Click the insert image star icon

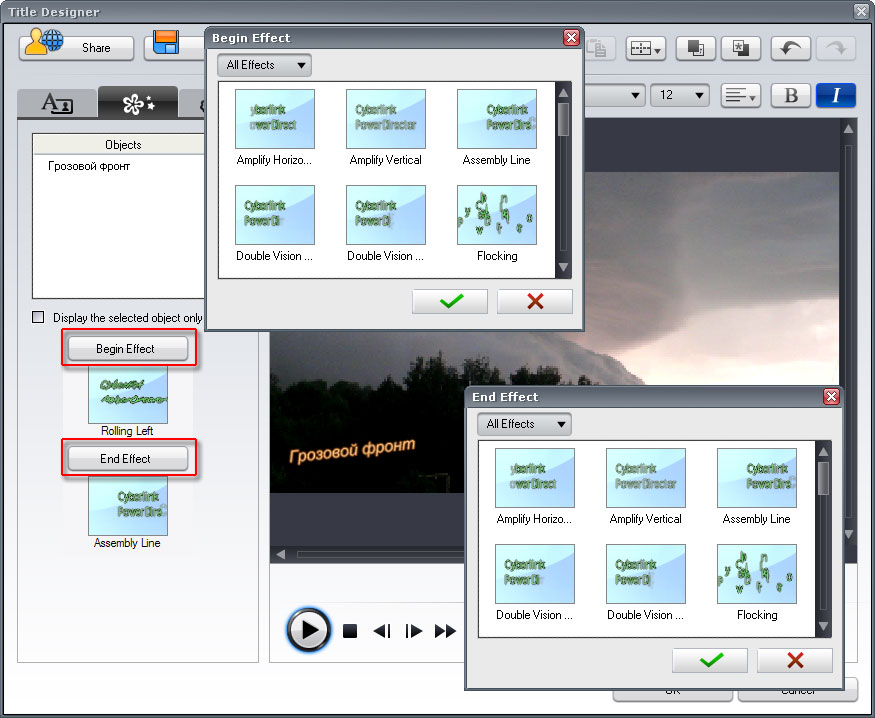coord(741,49)
